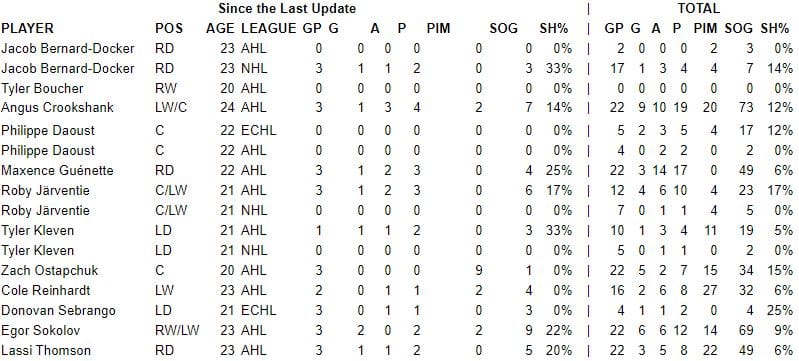The width and height of the screenshot is (799, 361).
Task: Select player name Maxence Guénette
Action: pyautogui.click(x=57, y=170)
